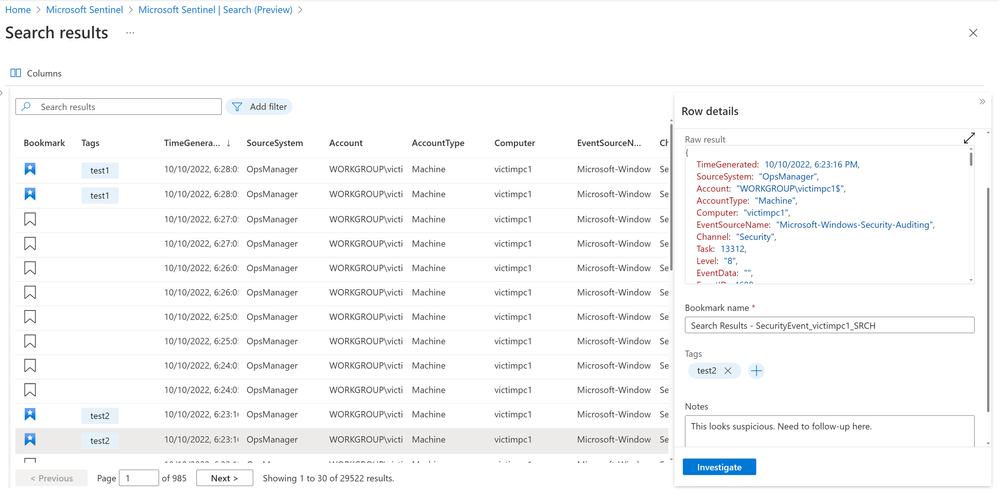999x494 pixels.
Task: Click the AccountType column header
Action: 438,143
